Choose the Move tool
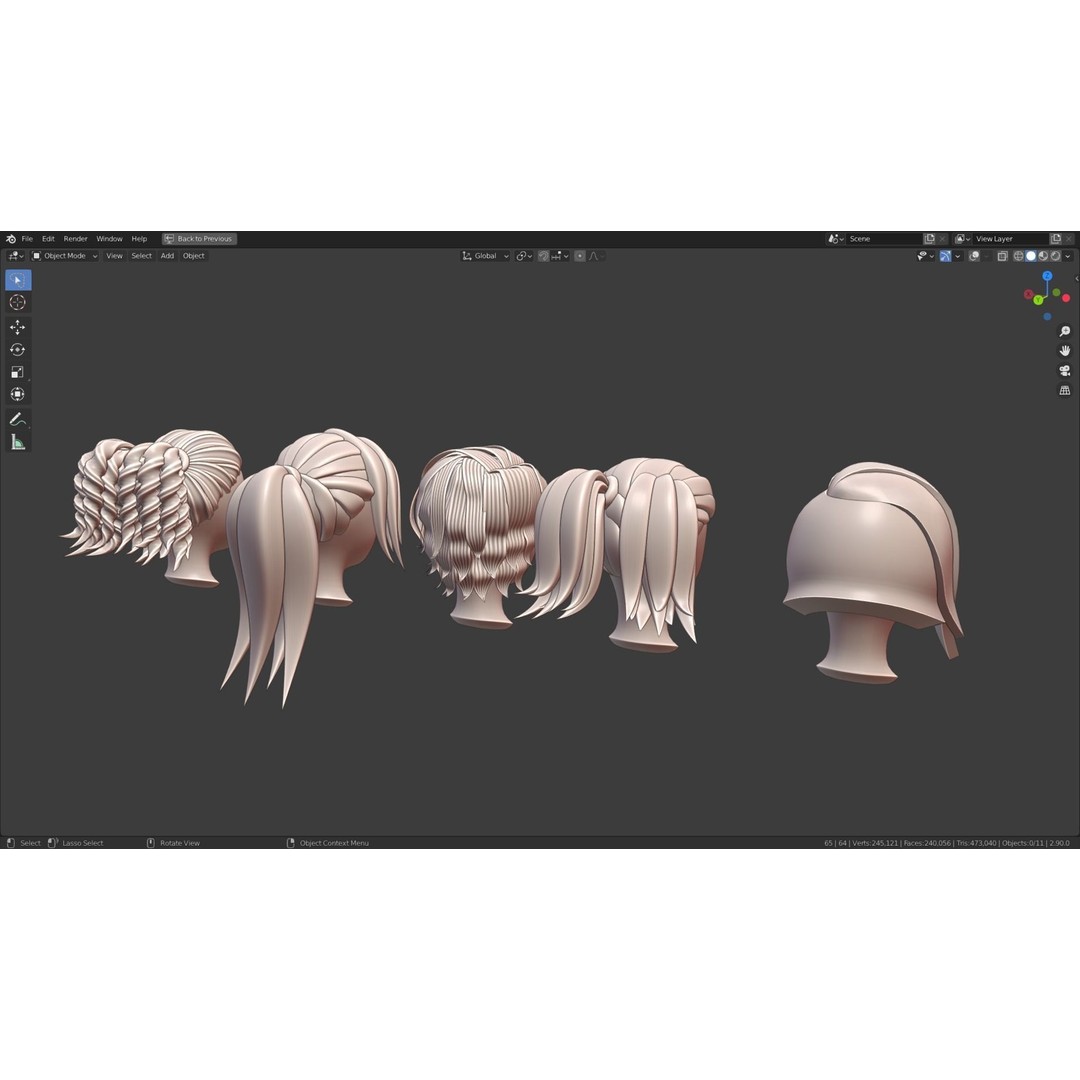This screenshot has width=1080, height=1080. click(18, 327)
